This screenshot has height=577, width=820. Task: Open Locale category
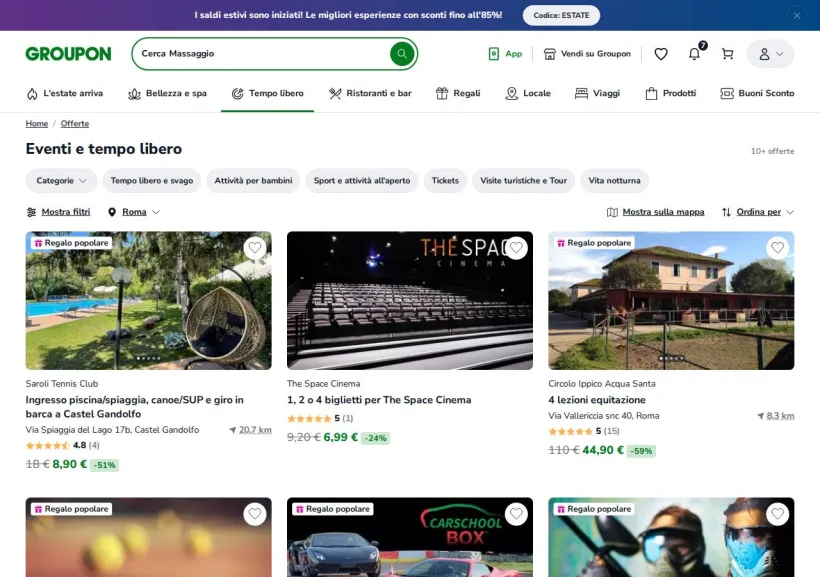click(x=528, y=93)
